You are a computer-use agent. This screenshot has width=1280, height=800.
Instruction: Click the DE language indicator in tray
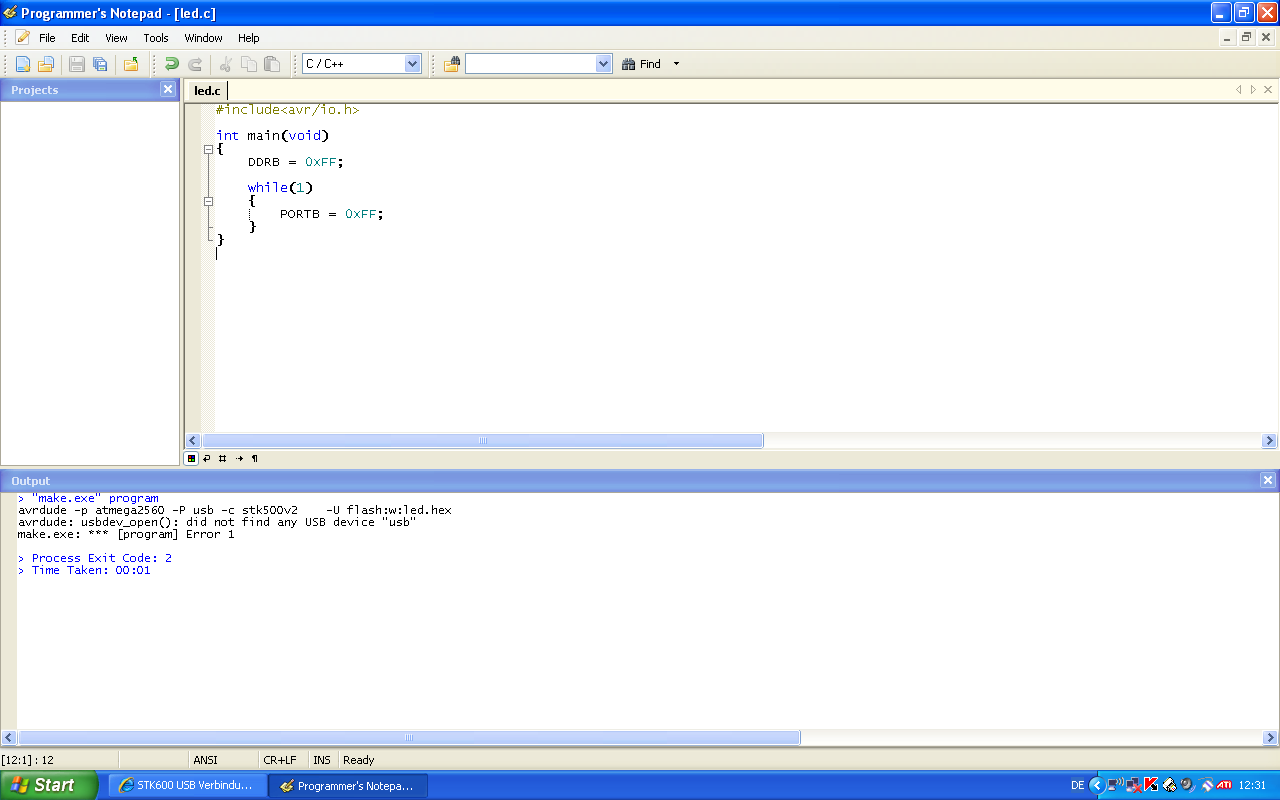[x=1077, y=786]
